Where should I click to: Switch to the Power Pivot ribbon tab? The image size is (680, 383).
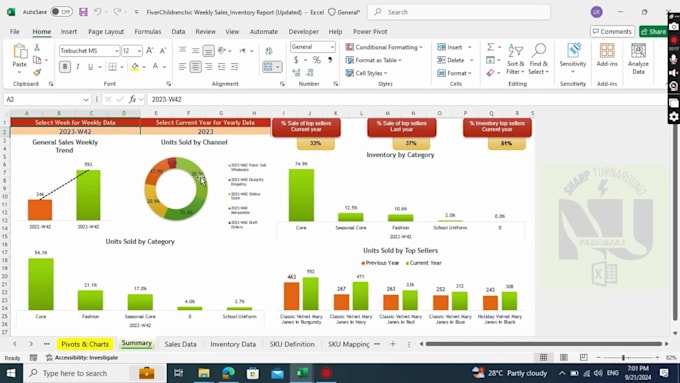370,32
